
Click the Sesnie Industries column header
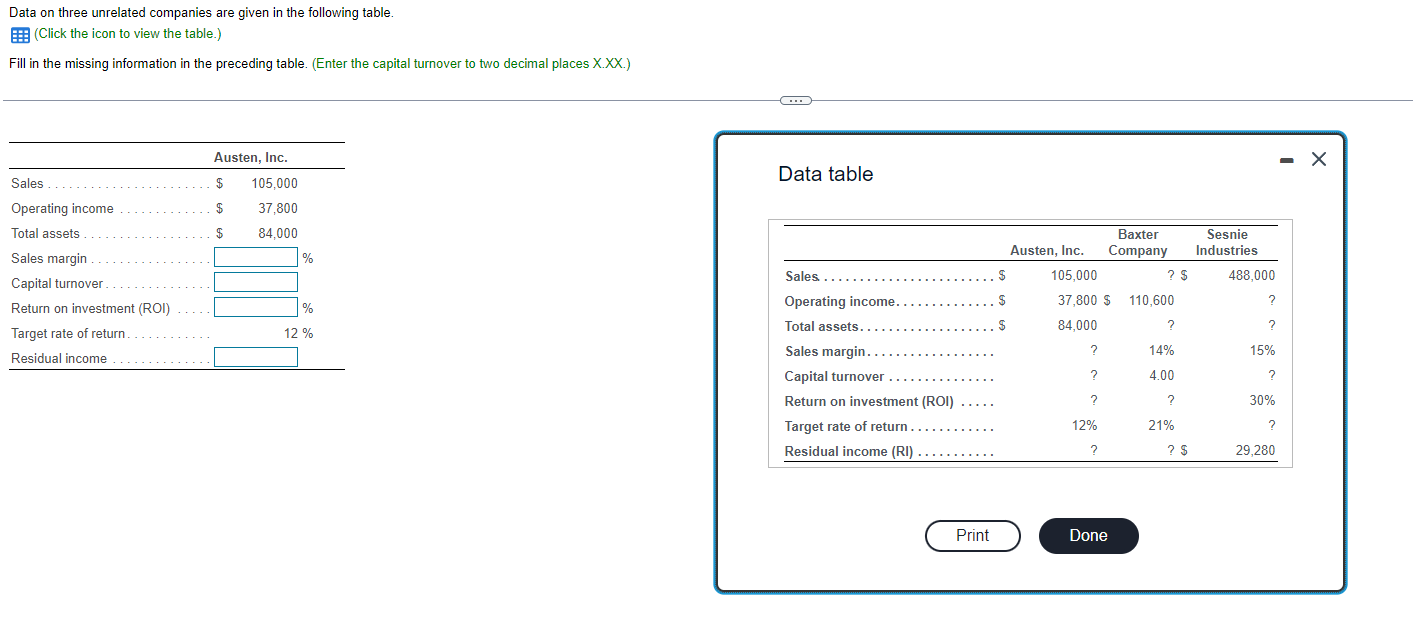[x=1227, y=241]
